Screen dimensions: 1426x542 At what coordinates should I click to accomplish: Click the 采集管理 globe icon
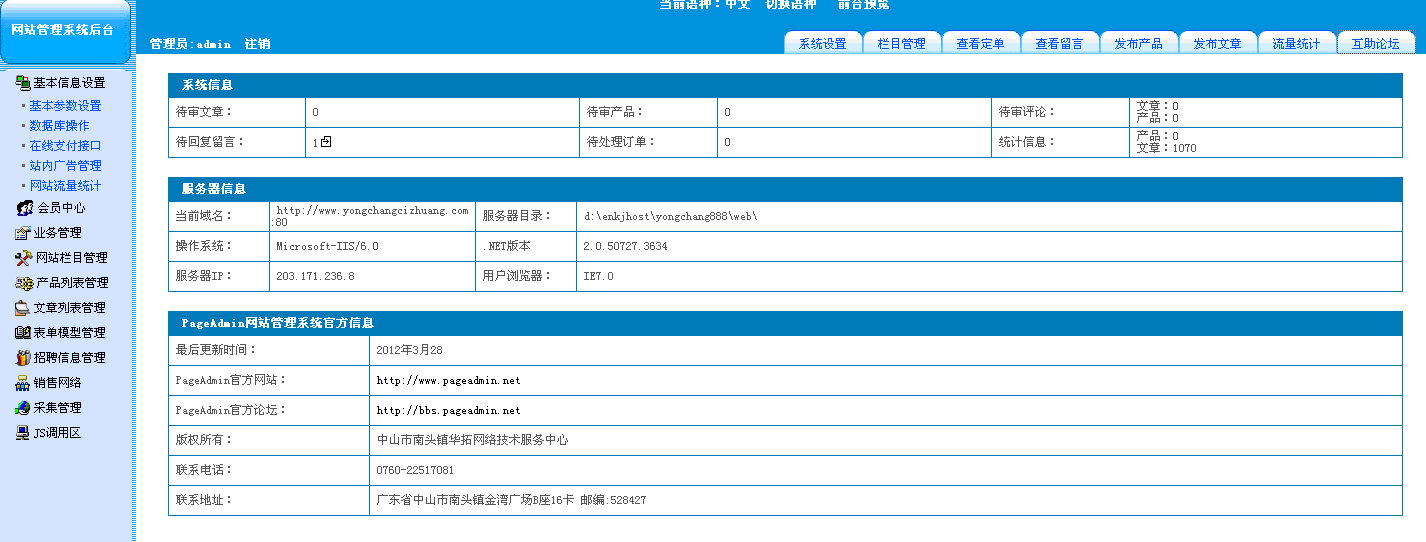(x=22, y=408)
